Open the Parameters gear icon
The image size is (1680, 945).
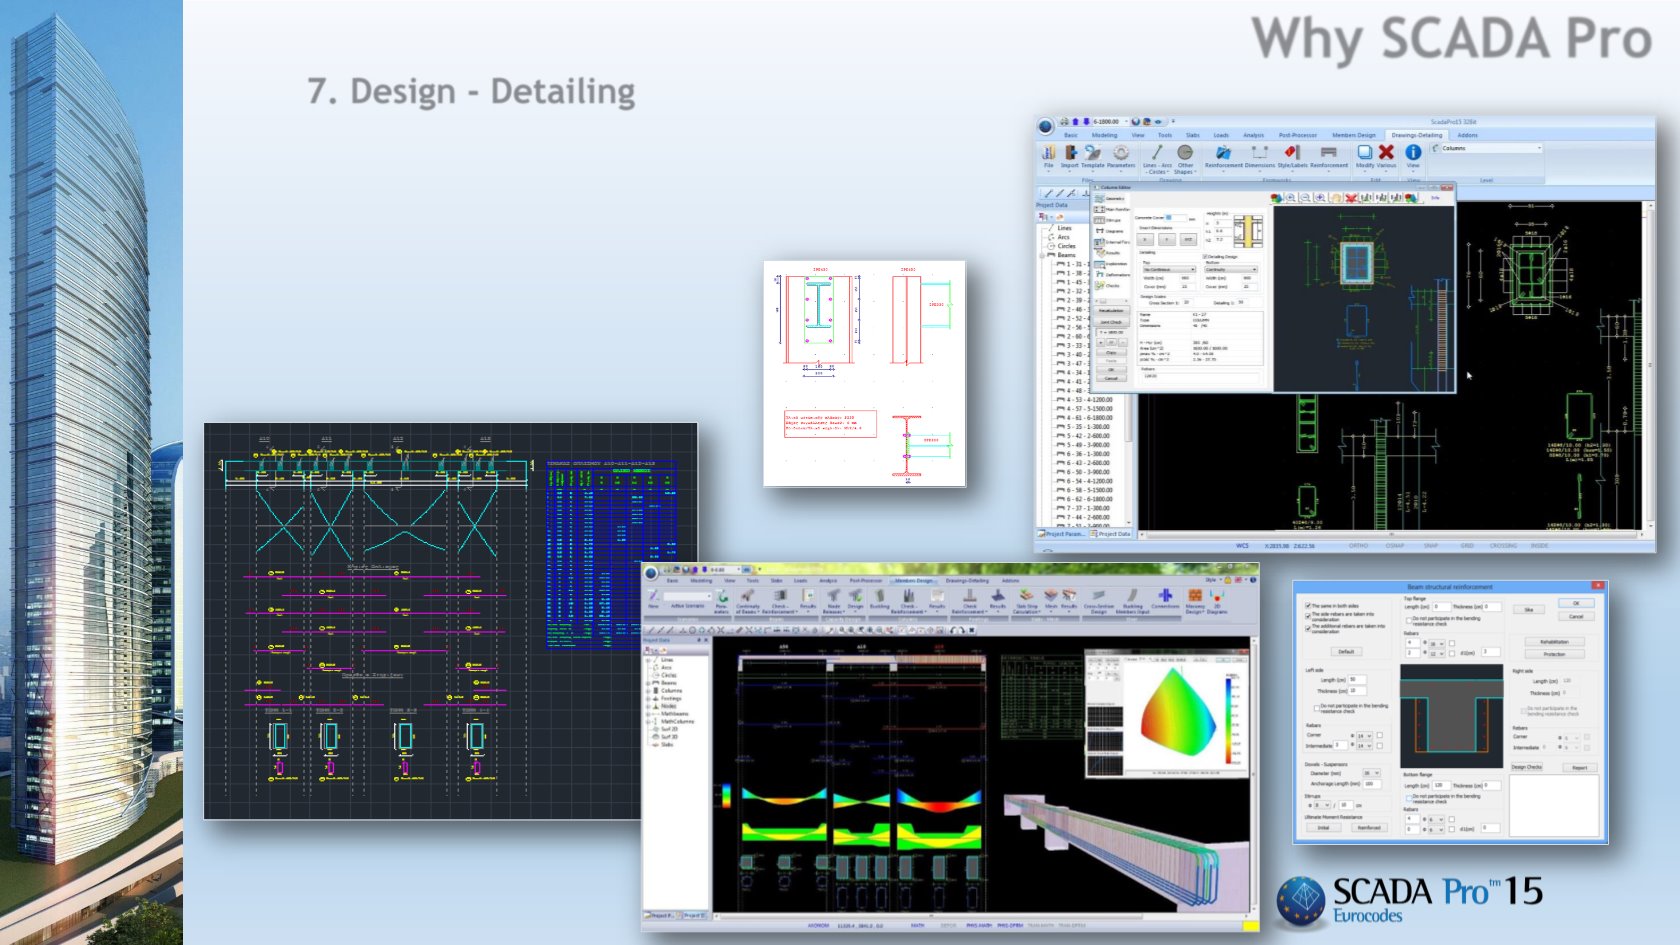click(1121, 154)
